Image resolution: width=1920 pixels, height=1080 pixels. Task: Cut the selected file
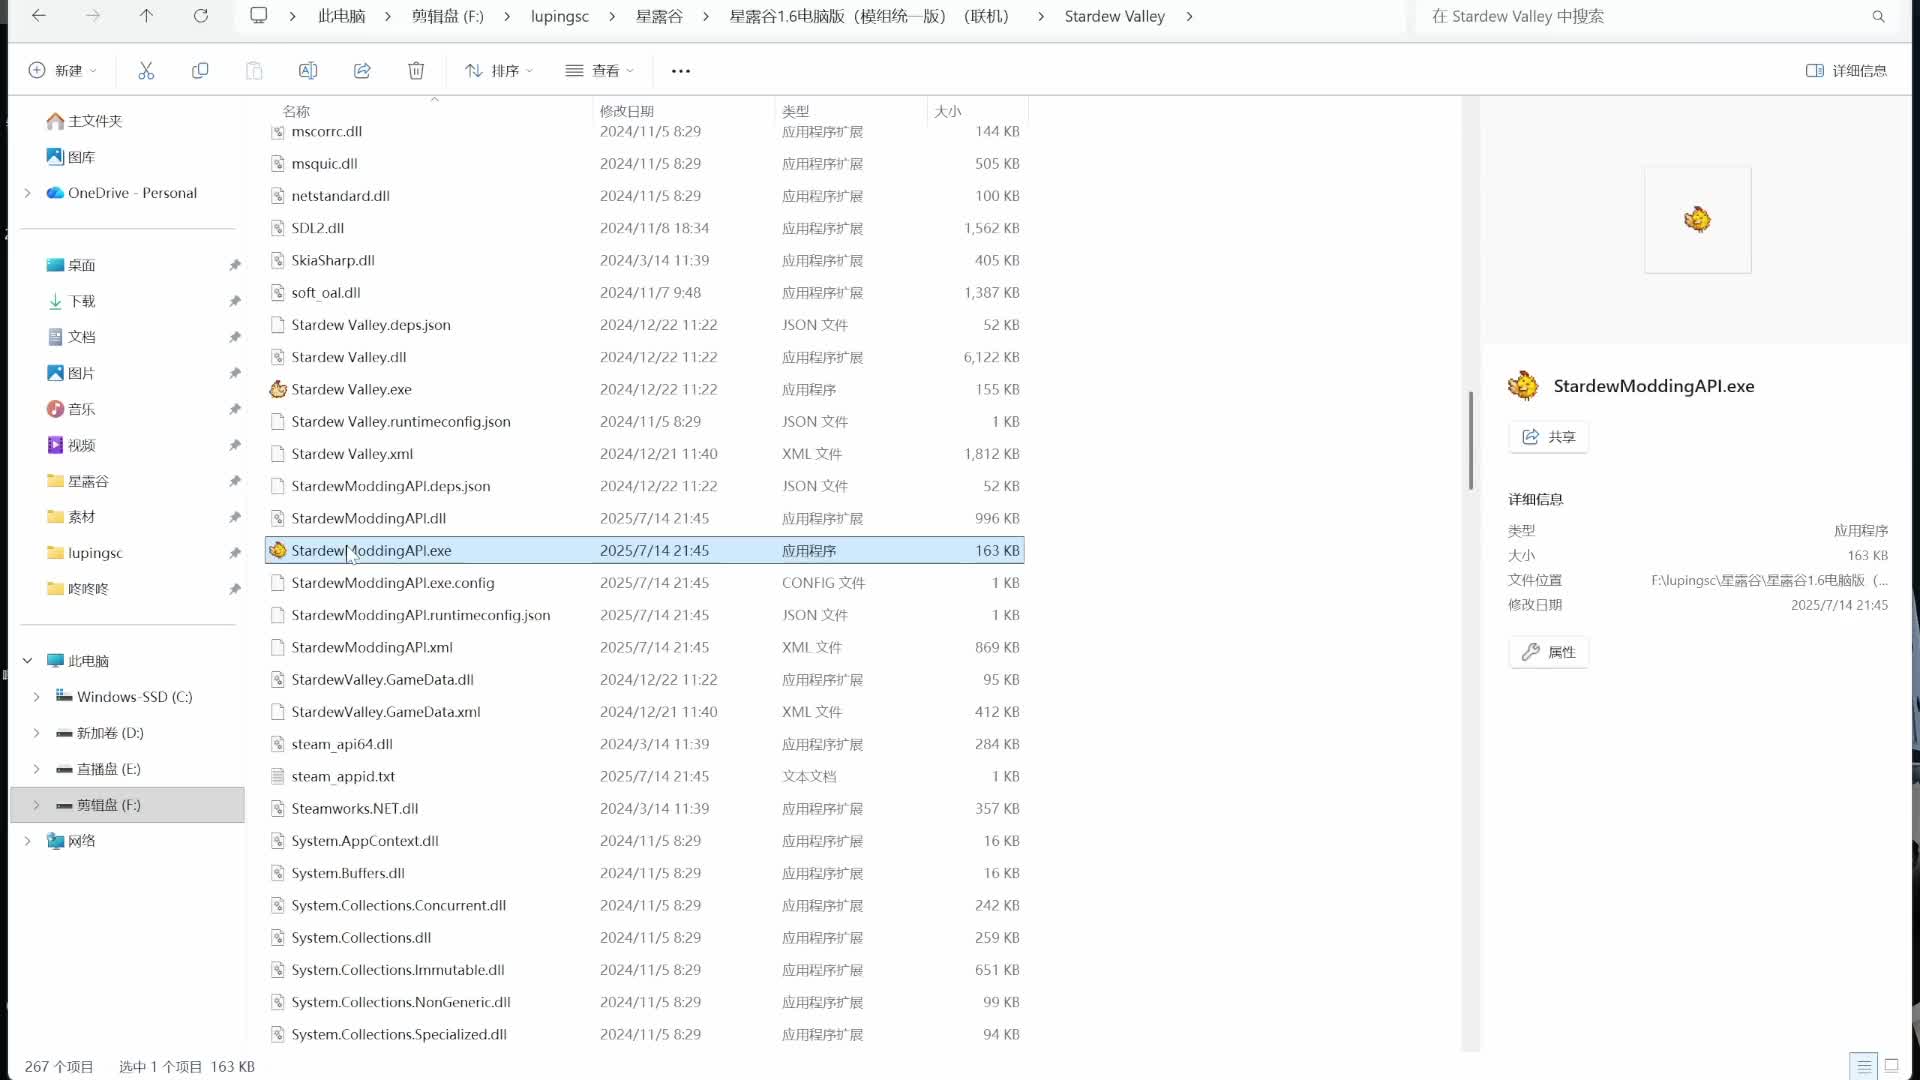147,70
